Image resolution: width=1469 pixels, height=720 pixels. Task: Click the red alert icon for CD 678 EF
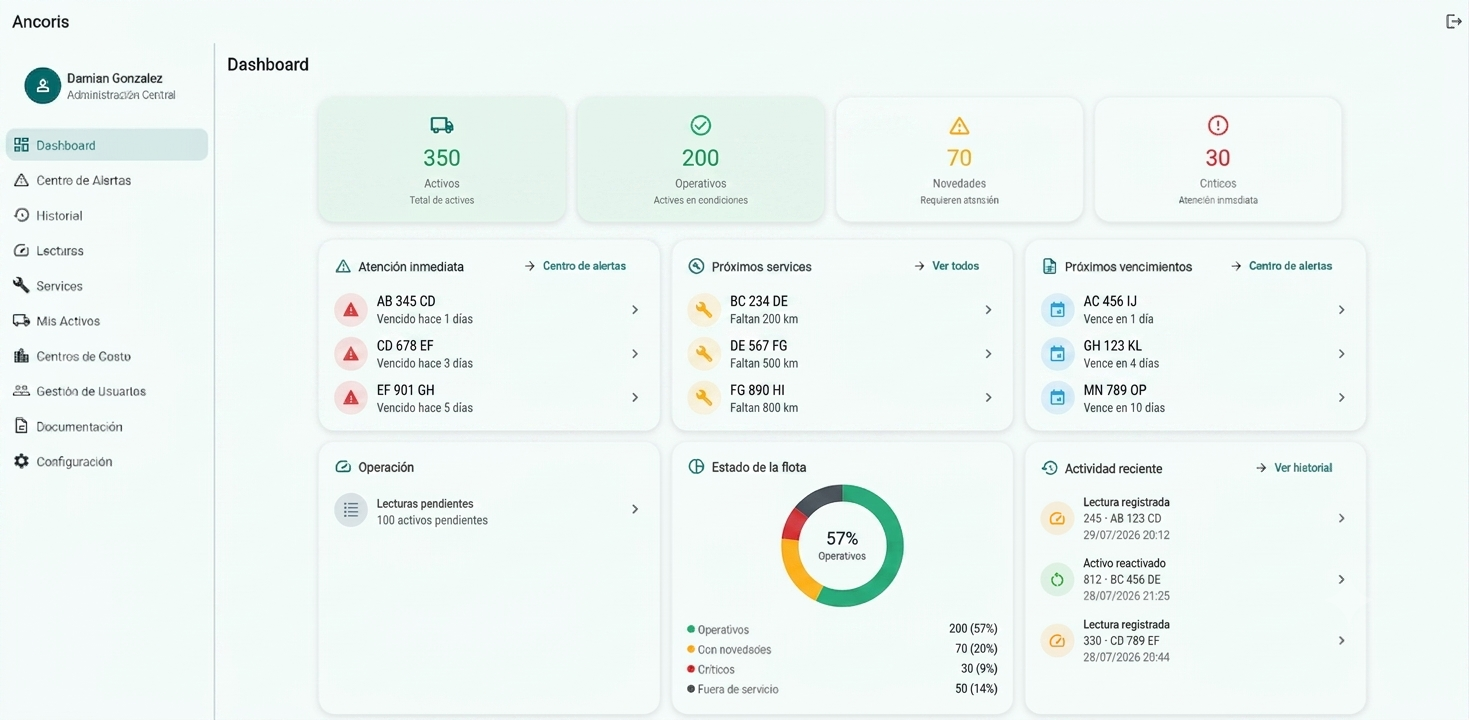[351, 354]
